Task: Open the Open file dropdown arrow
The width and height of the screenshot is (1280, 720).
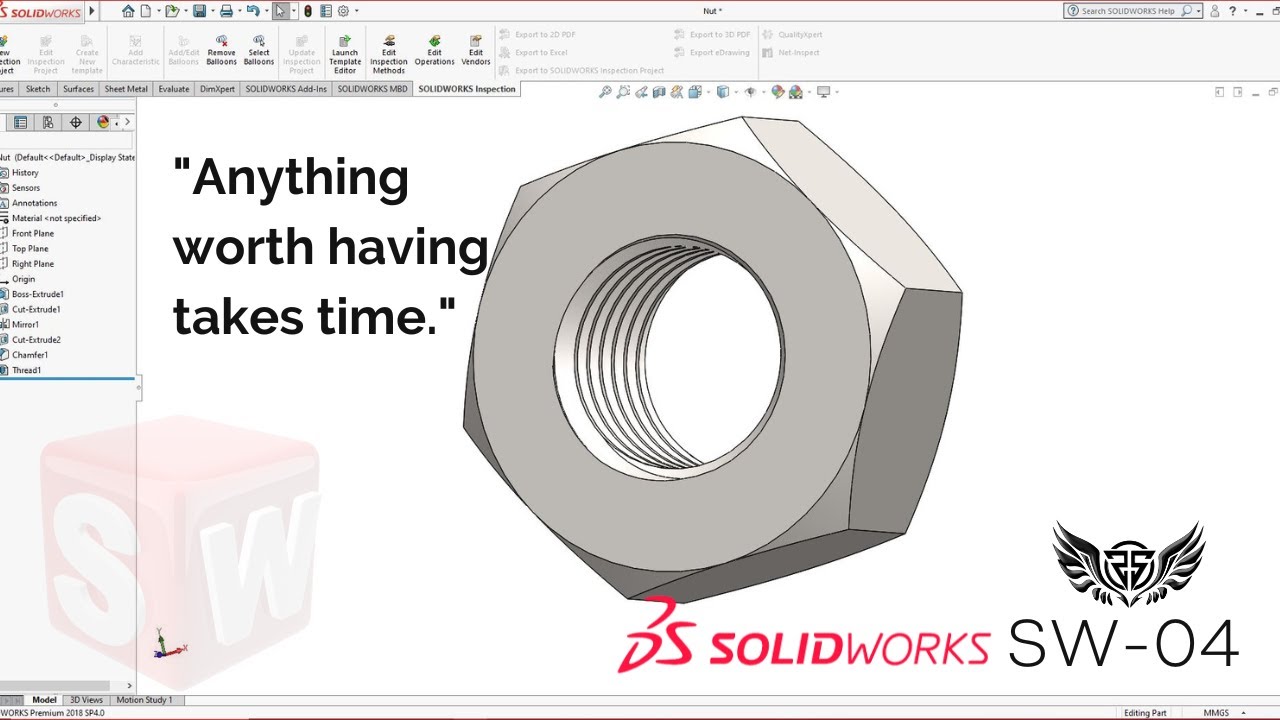Action: [x=186, y=11]
